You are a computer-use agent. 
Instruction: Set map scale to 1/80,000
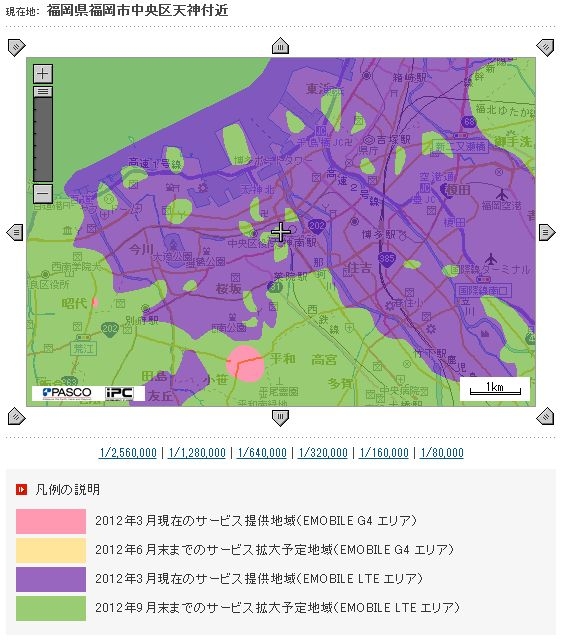(442, 453)
